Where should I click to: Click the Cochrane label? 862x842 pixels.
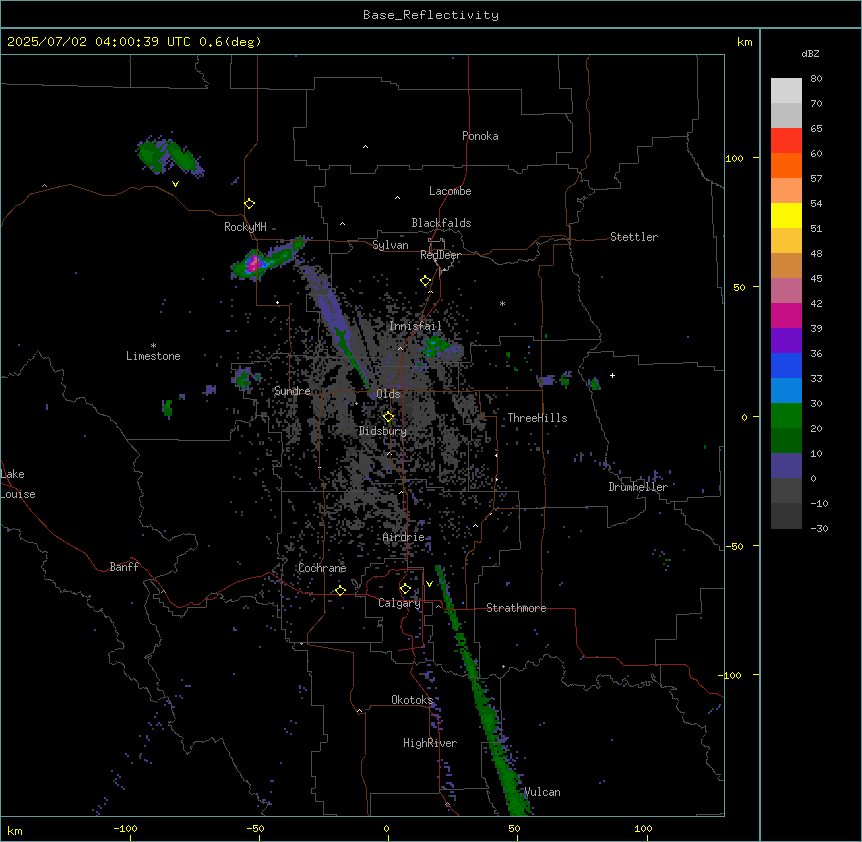322,568
